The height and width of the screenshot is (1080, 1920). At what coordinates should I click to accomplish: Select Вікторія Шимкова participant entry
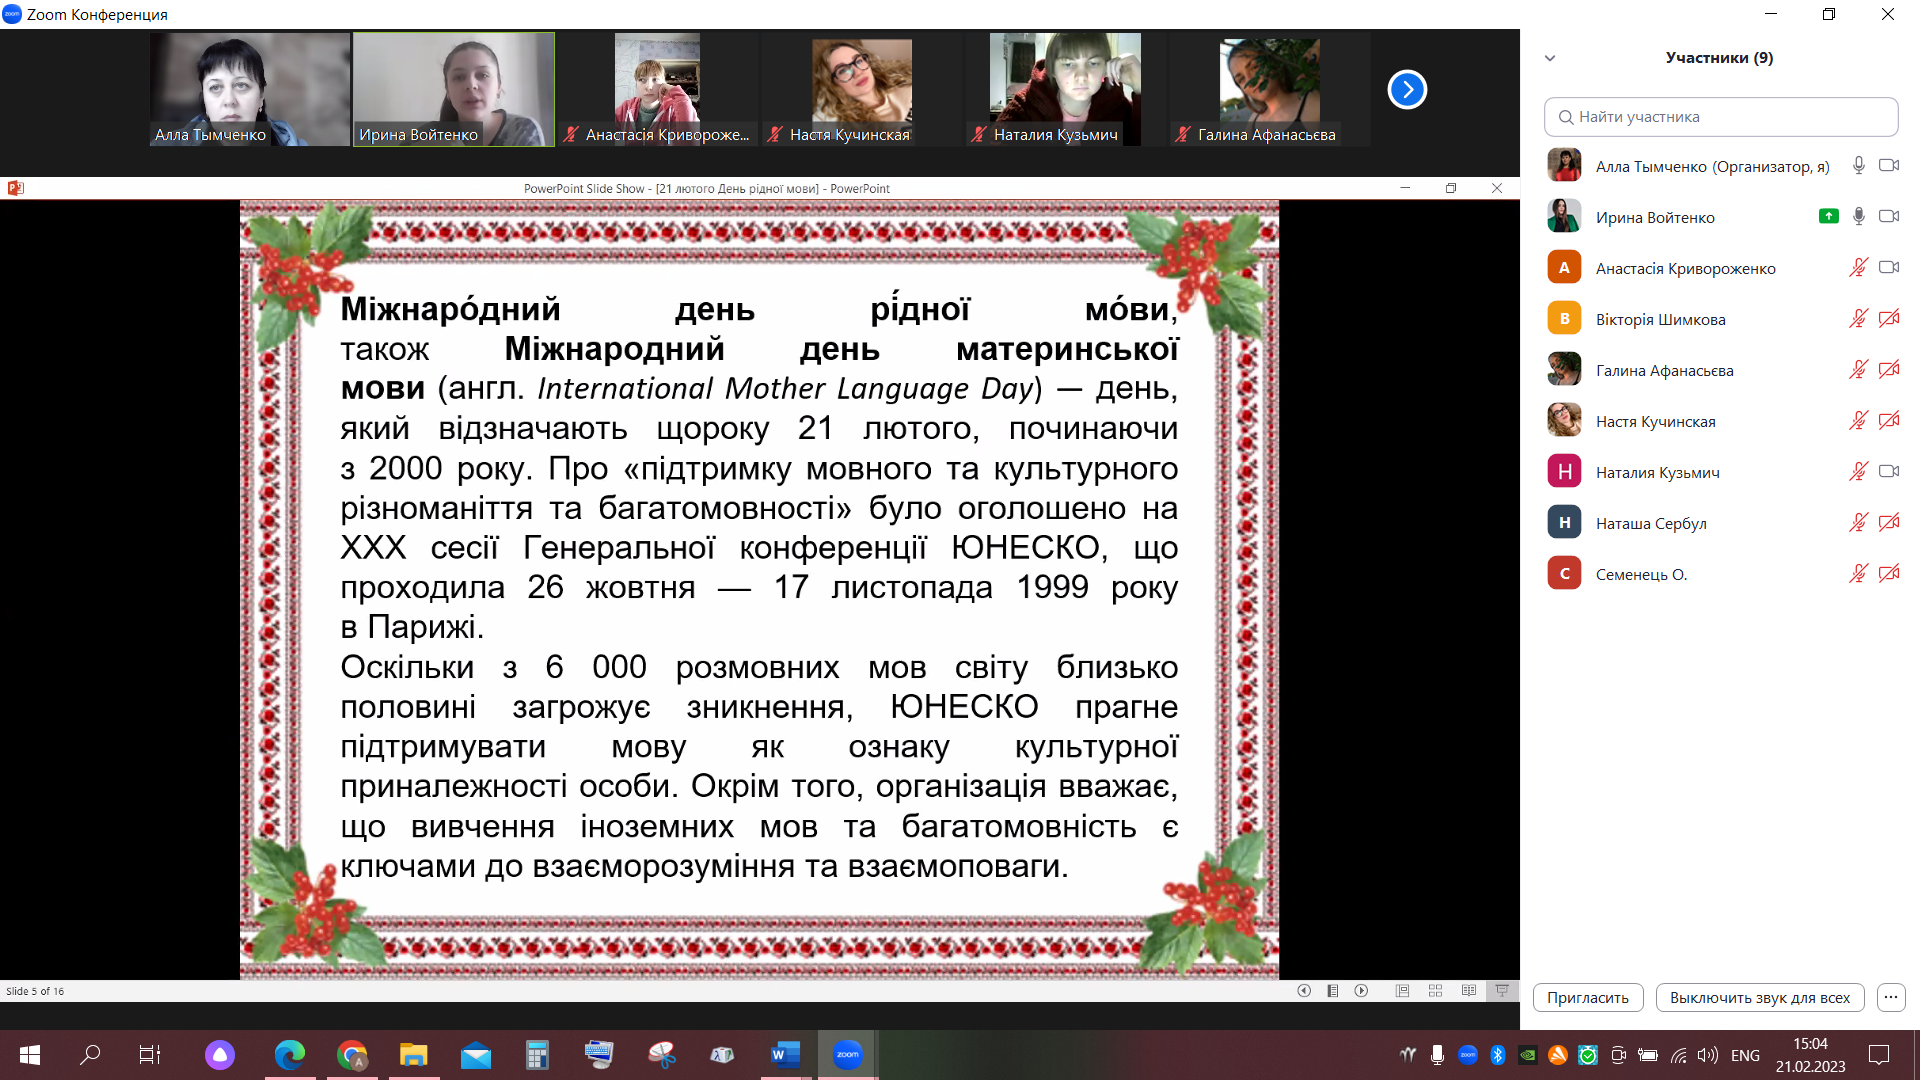pos(1660,319)
